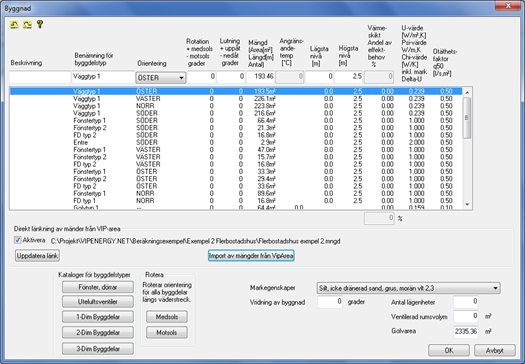Viewport: 525px width, 364px height.
Task: Click the Lutning degrees input field
Action: click(x=231, y=77)
